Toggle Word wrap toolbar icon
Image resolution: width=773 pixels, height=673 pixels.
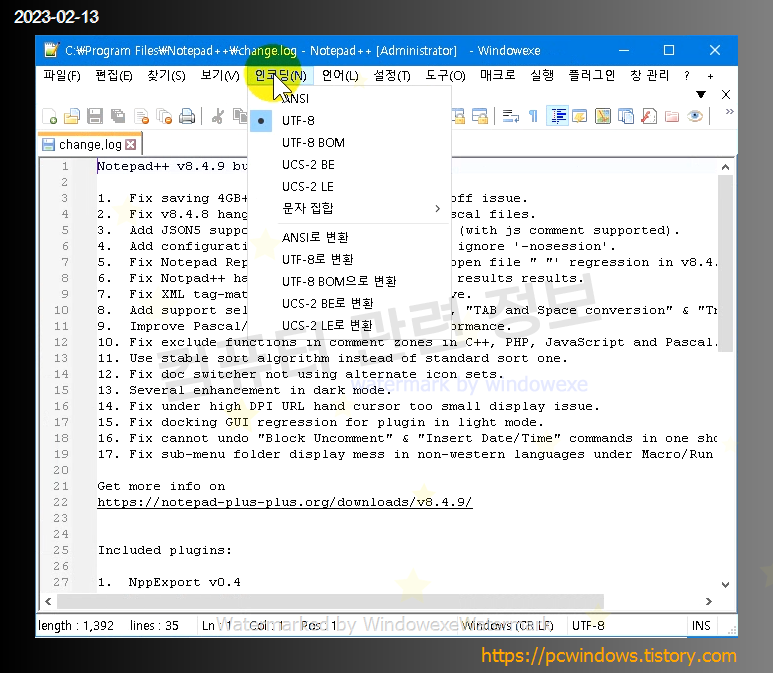pos(511,116)
